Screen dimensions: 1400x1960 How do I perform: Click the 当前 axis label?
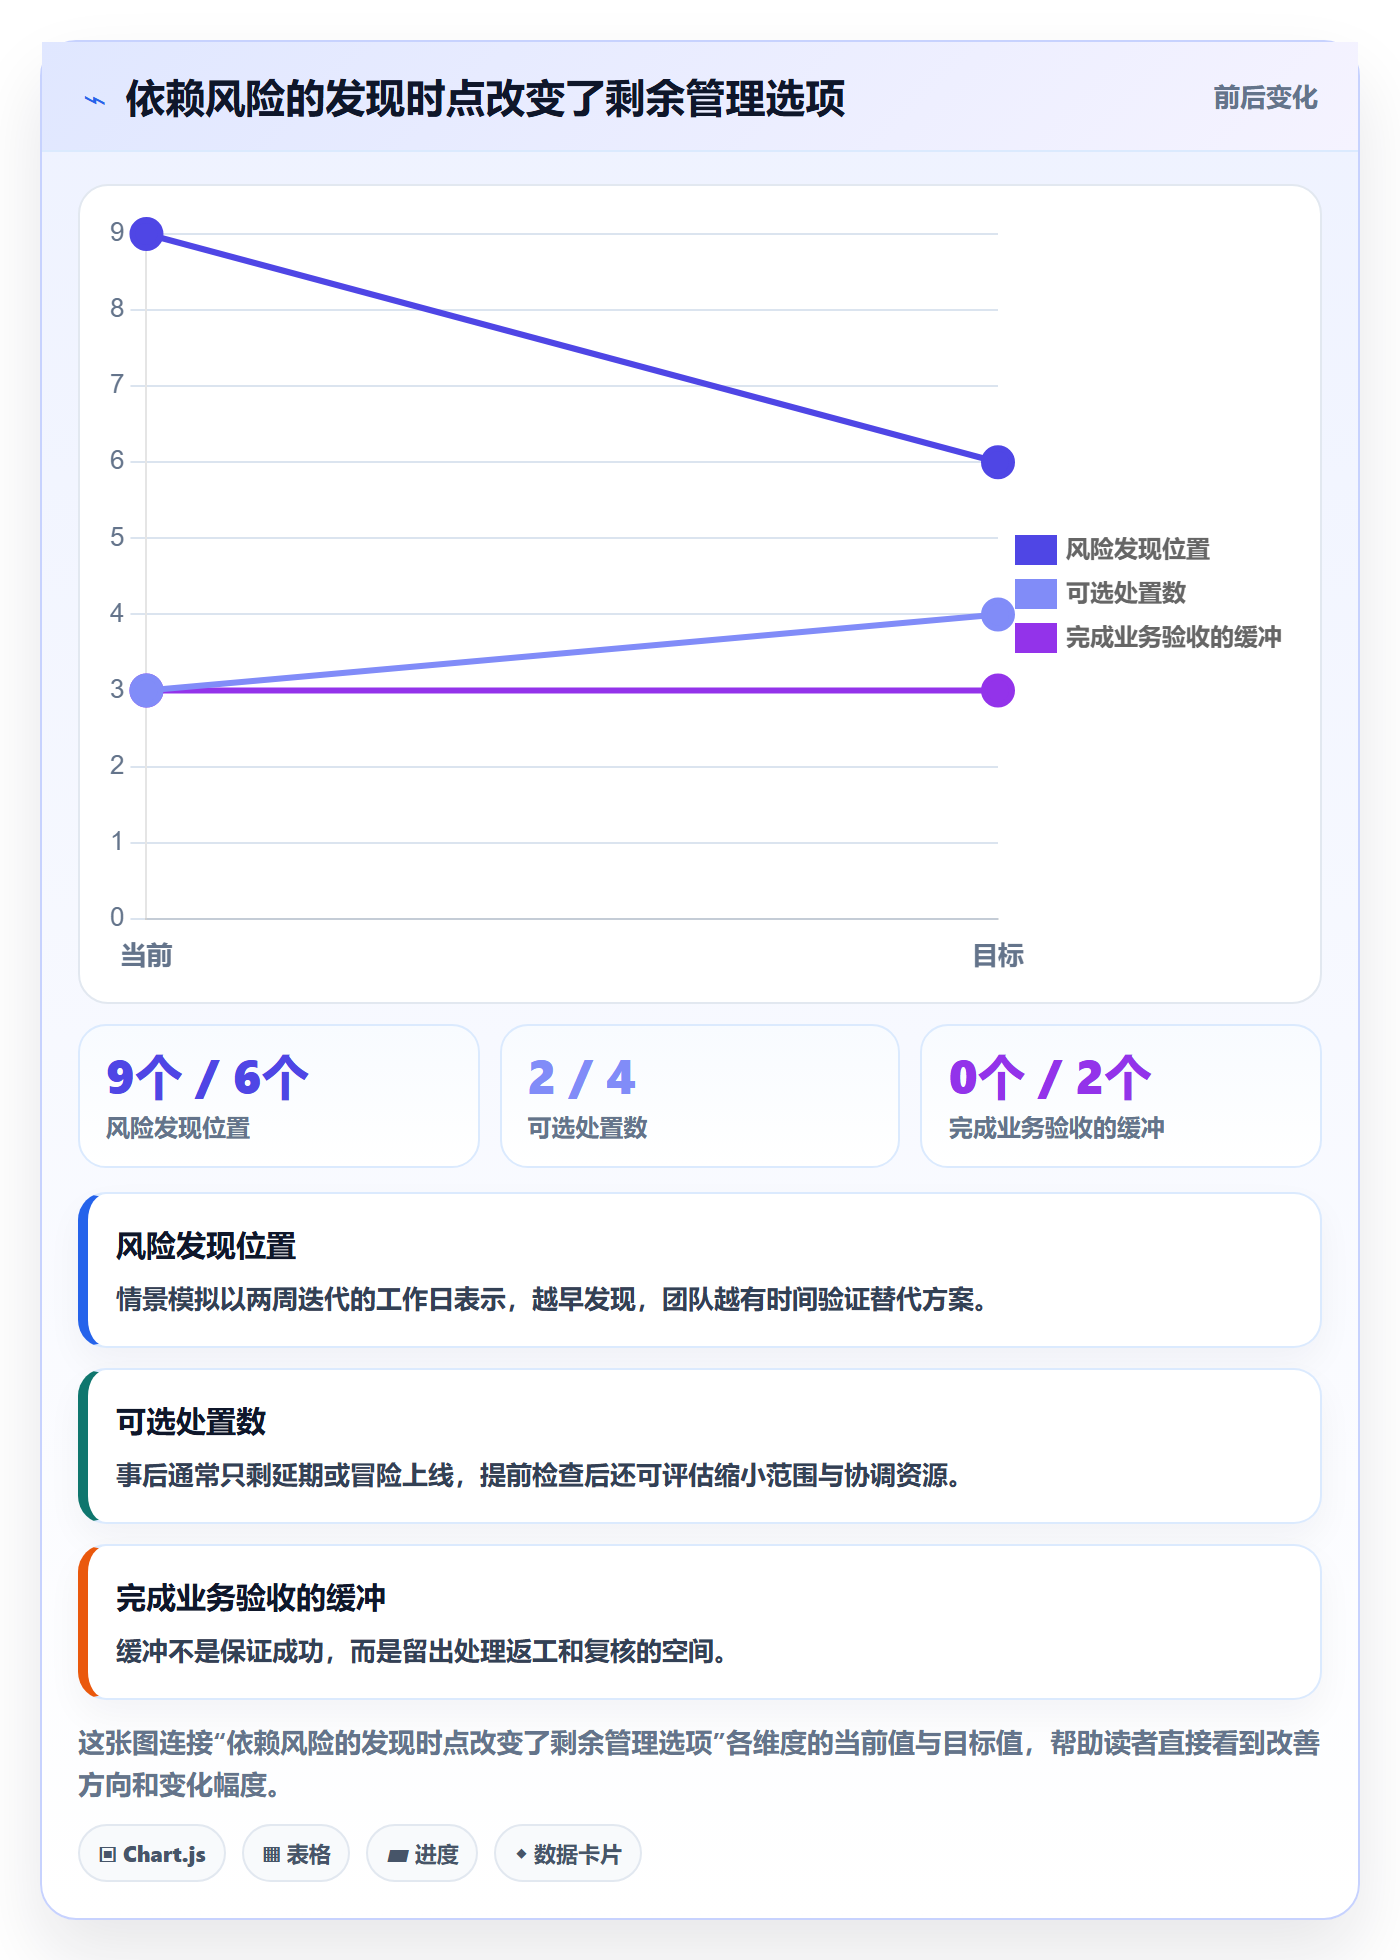pos(147,956)
